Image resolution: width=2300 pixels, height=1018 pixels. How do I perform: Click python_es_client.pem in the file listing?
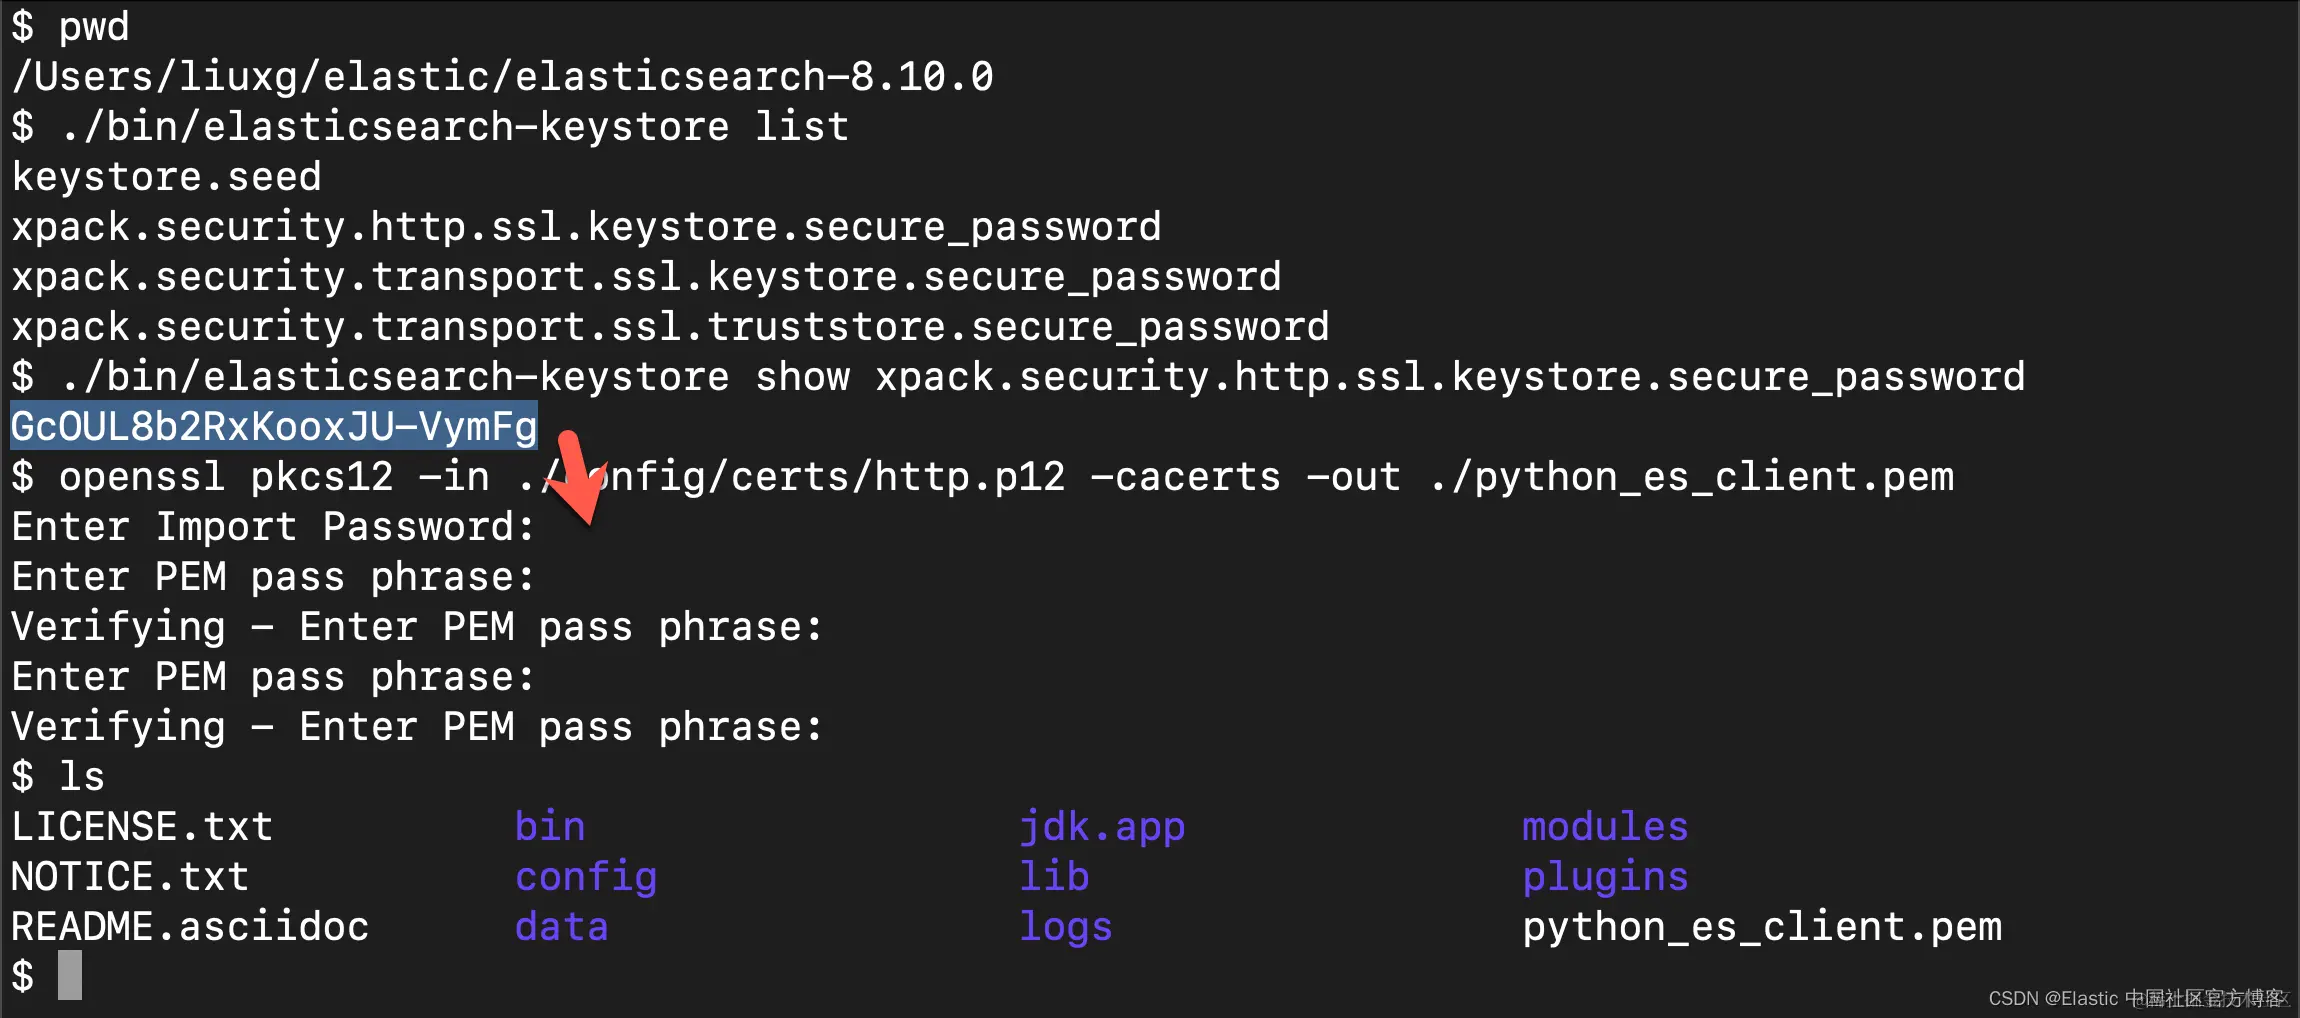click(x=1762, y=927)
